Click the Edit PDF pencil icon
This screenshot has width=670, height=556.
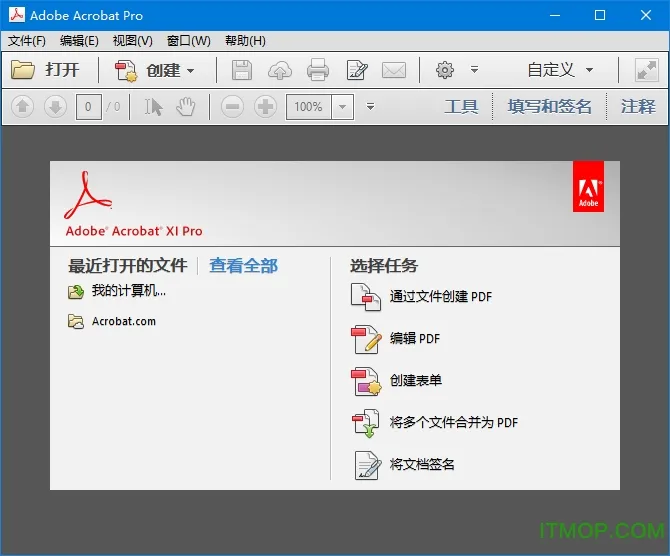[x=366, y=338]
